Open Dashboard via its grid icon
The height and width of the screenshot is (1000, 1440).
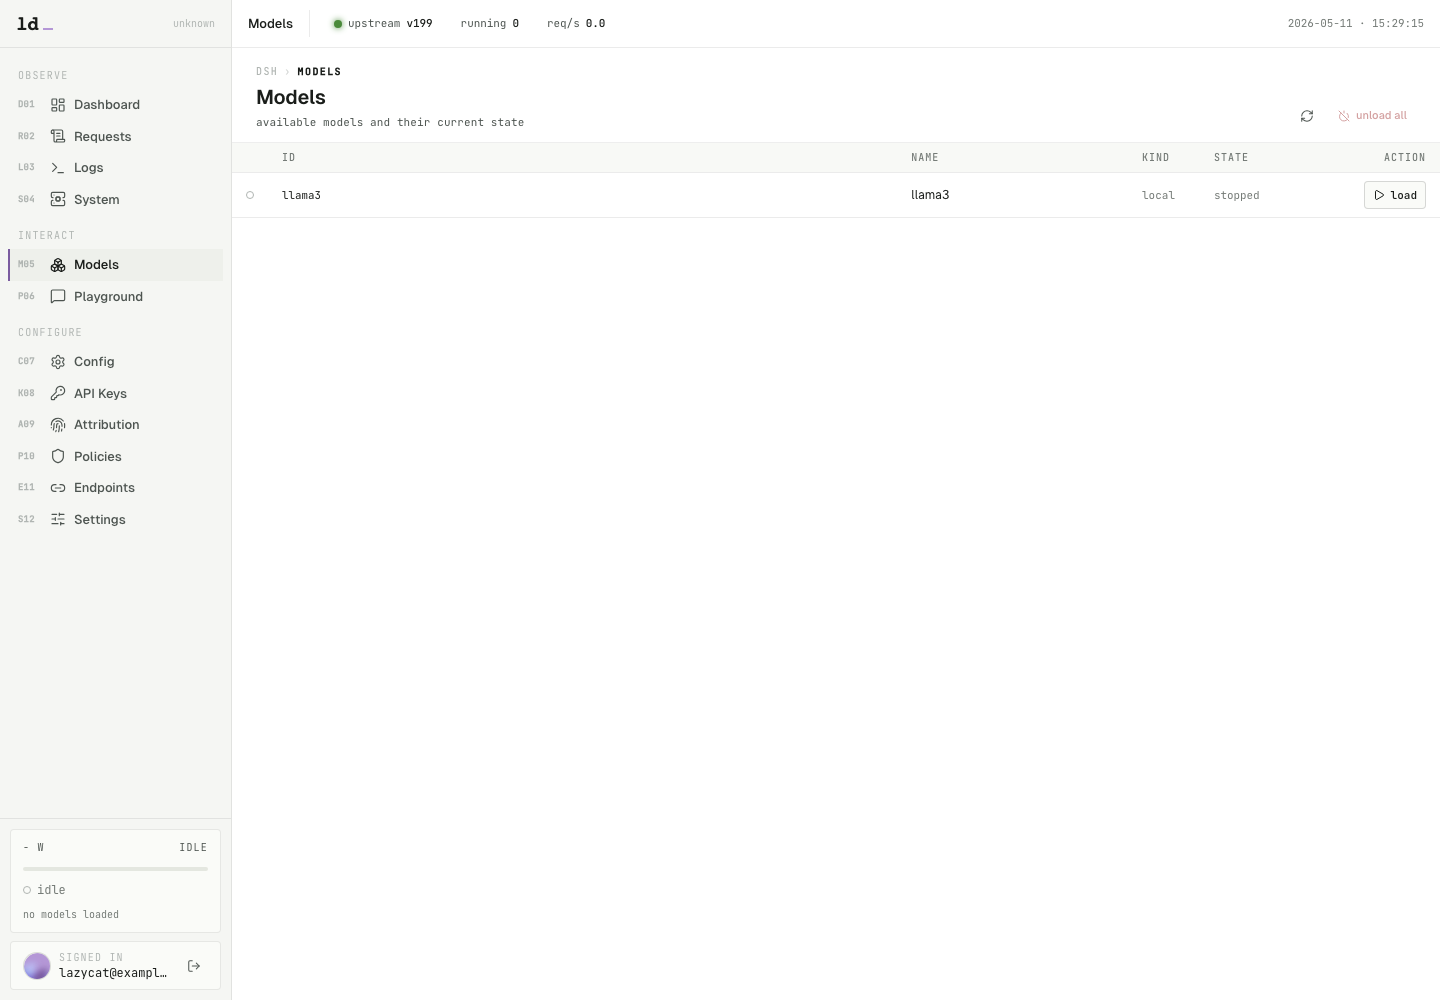(x=58, y=105)
